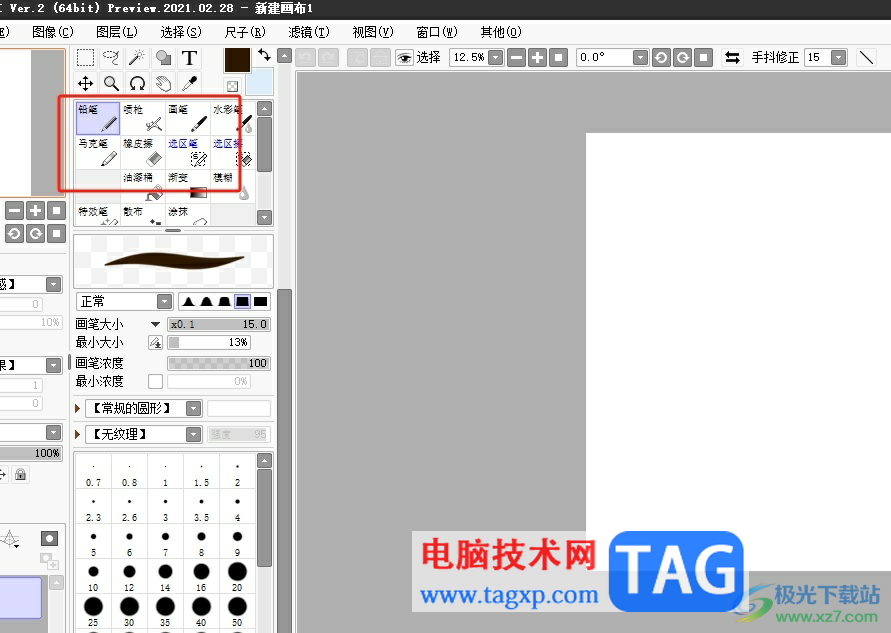Viewport: 891px width, 633px height.
Task: Open the 12.5% zoom level dropdown
Action: 496,57
